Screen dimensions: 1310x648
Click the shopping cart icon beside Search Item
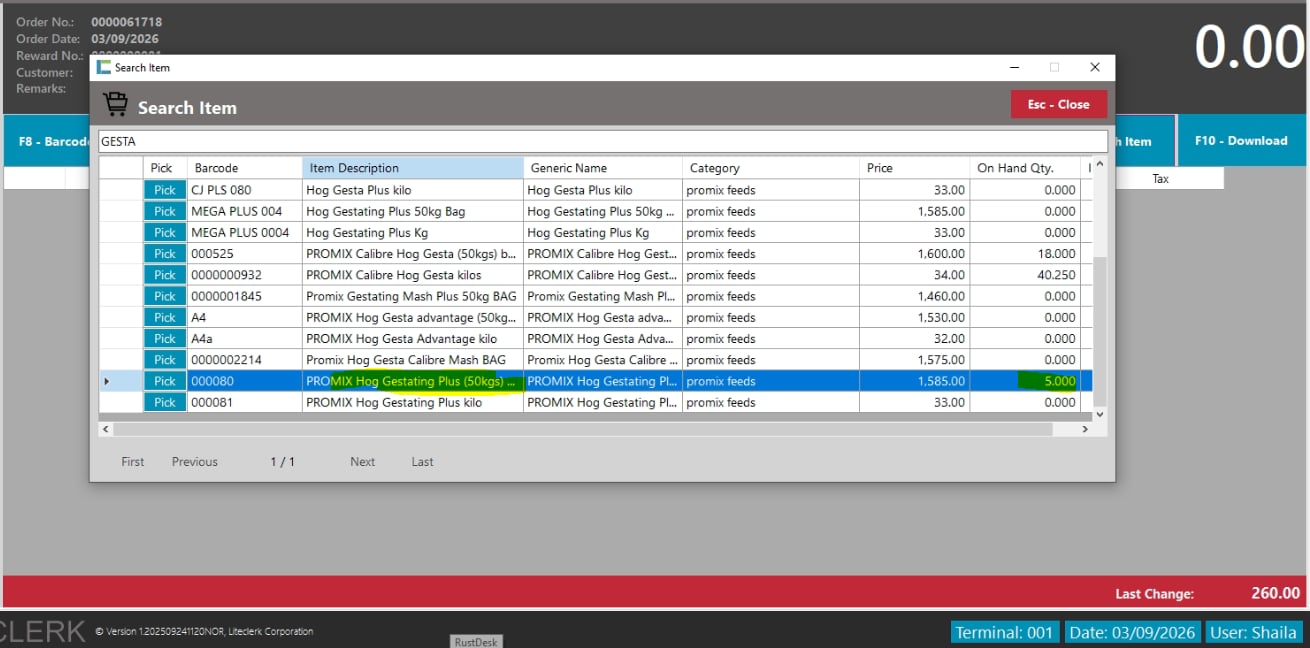[x=115, y=105]
